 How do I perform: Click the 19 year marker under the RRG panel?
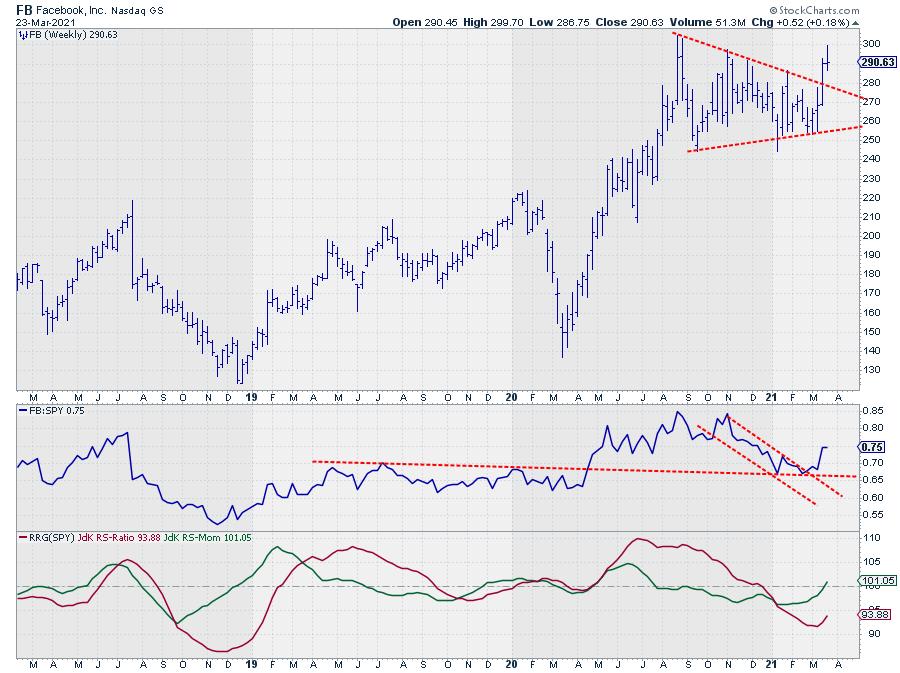point(251,664)
